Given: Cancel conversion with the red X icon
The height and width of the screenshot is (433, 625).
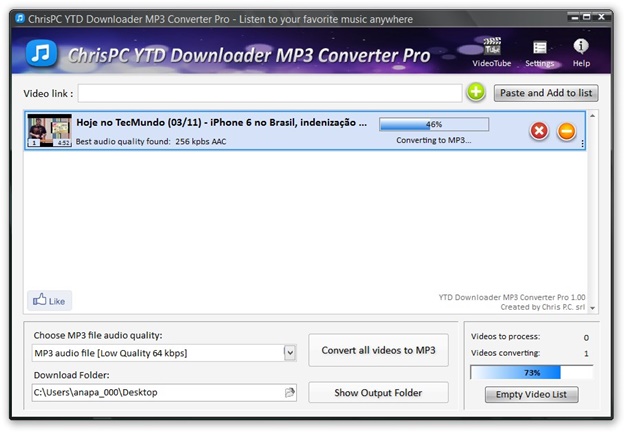Looking at the screenshot, I should [x=539, y=130].
